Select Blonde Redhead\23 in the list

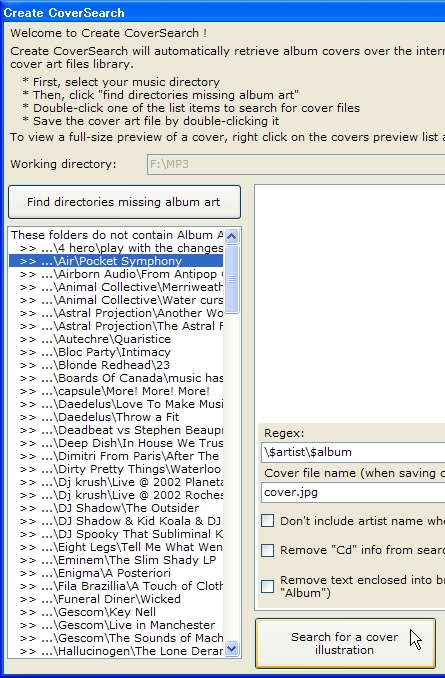click(116, 365)
